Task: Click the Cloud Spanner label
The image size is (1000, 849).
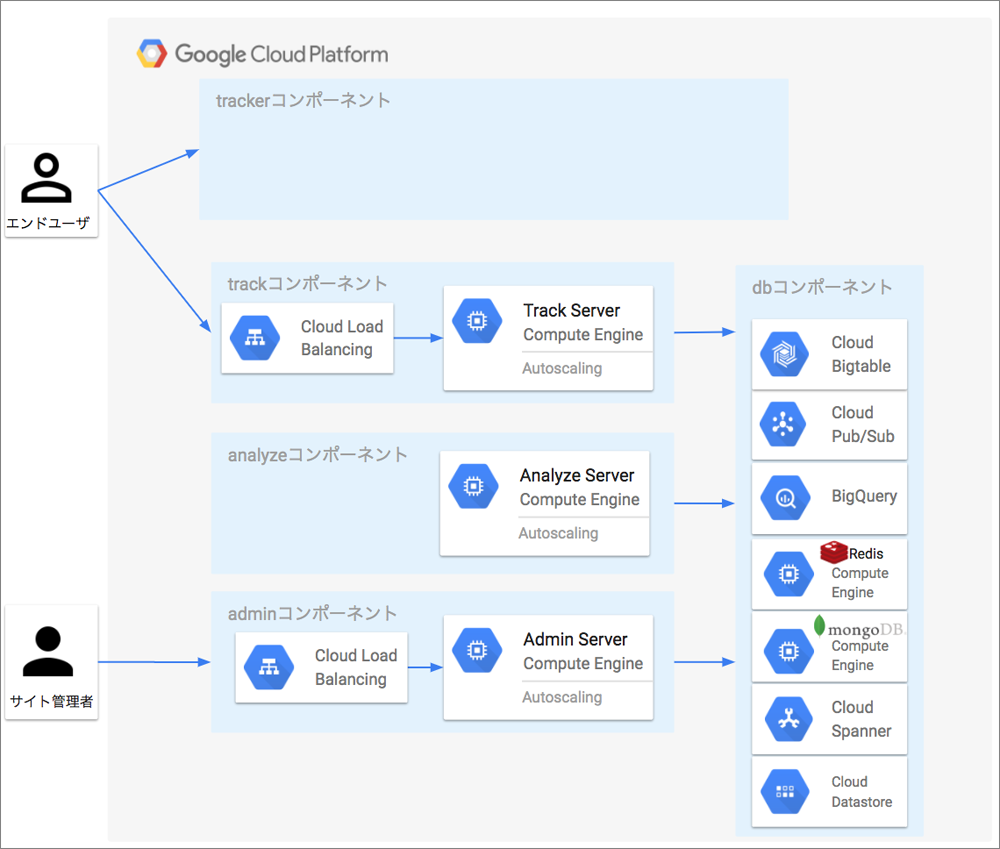Action: pos(861,719)
